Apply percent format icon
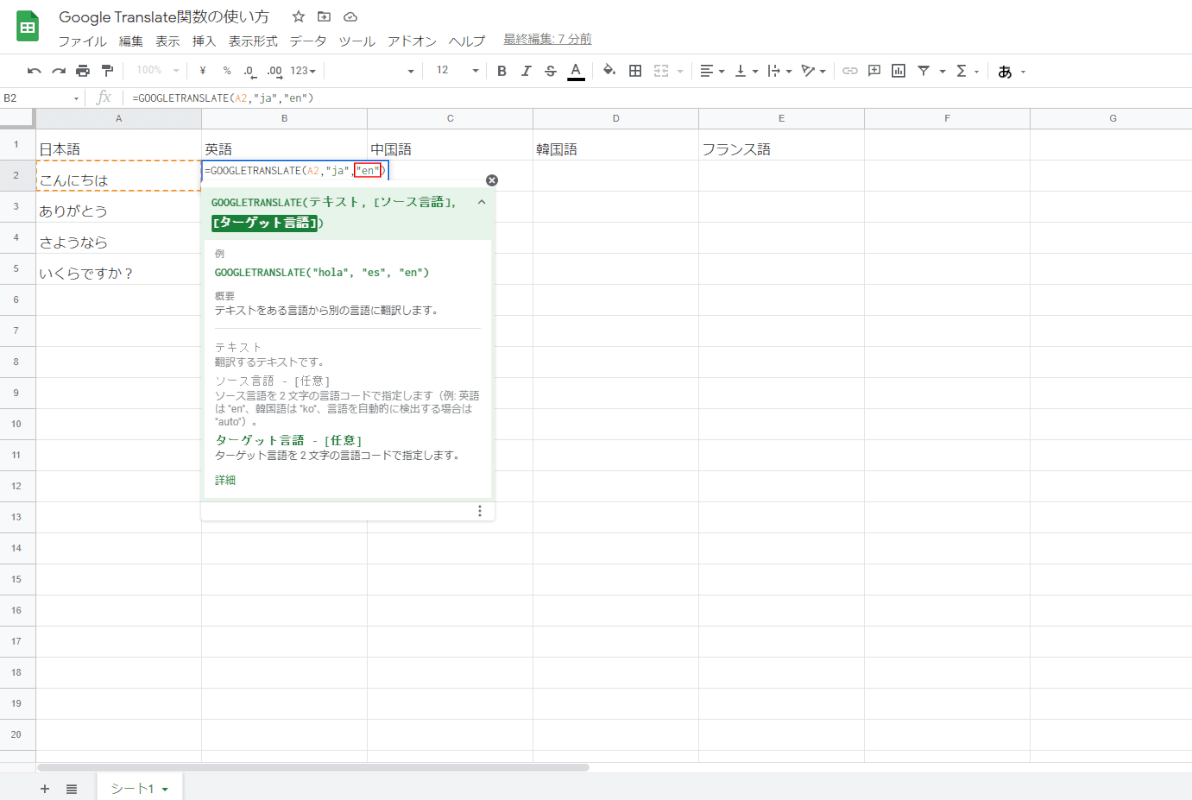This screenshot has width=1192, height=800. click(227, 71)
